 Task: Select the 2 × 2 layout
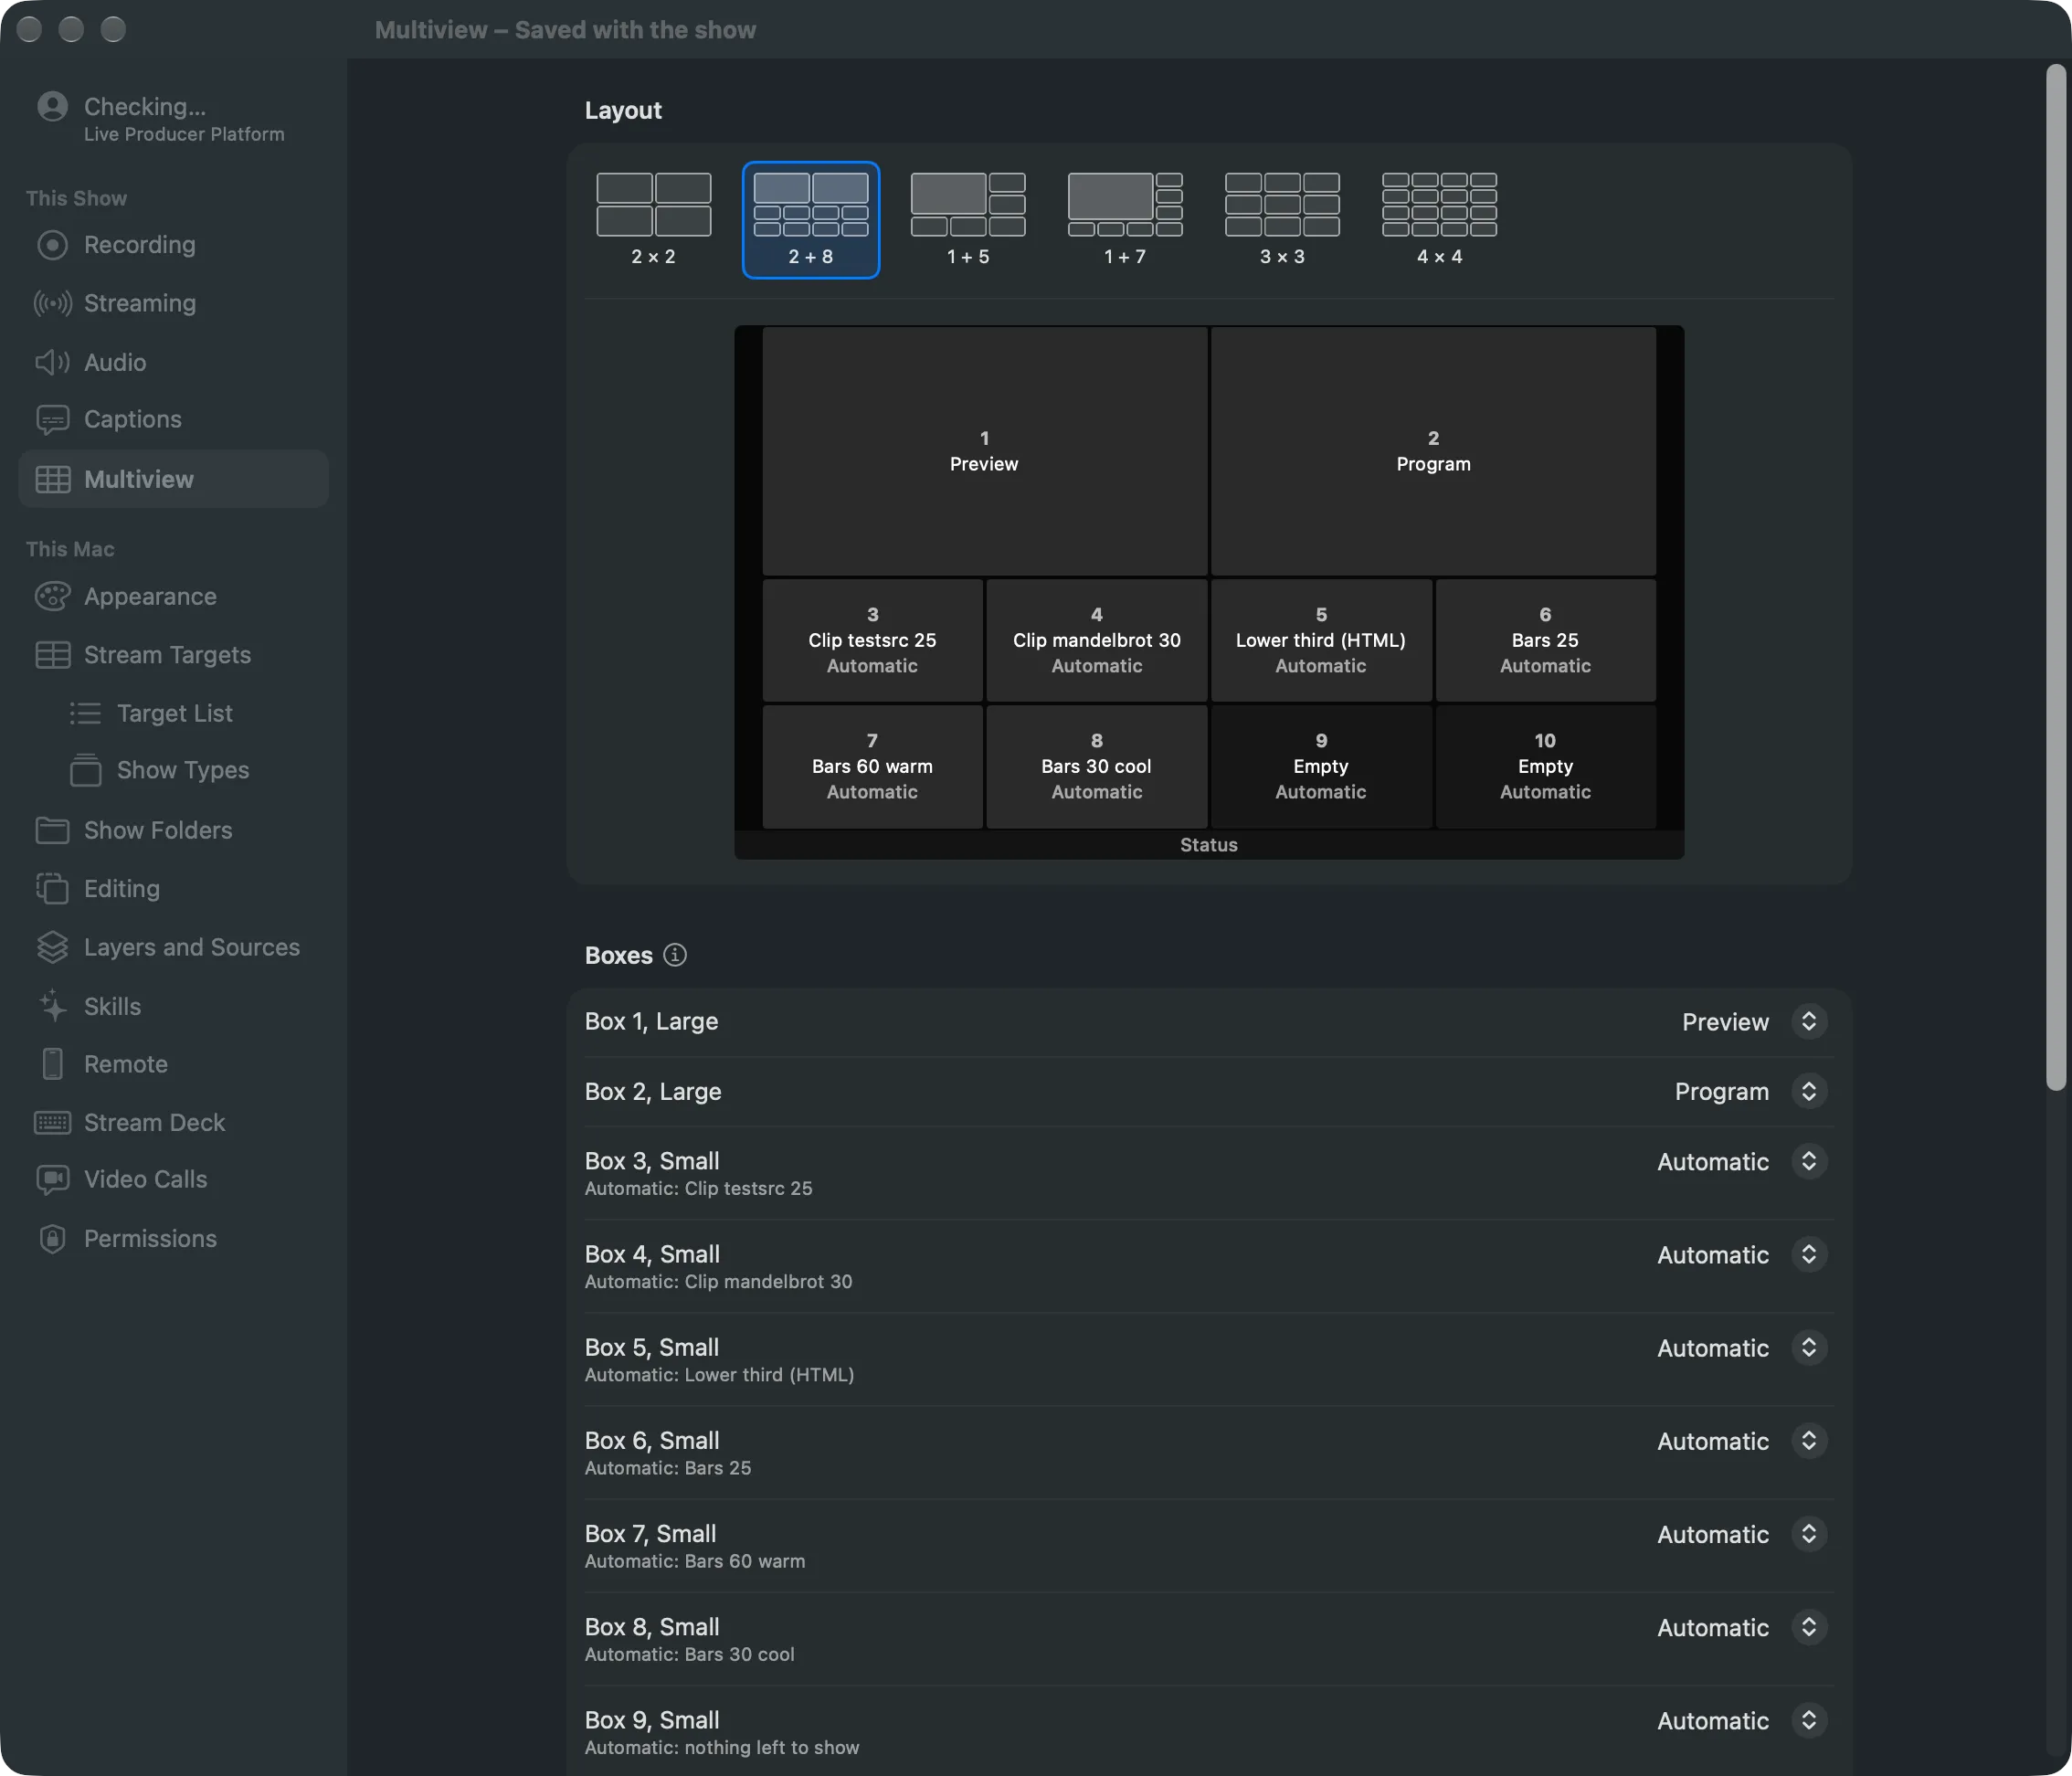coord(653,220)
